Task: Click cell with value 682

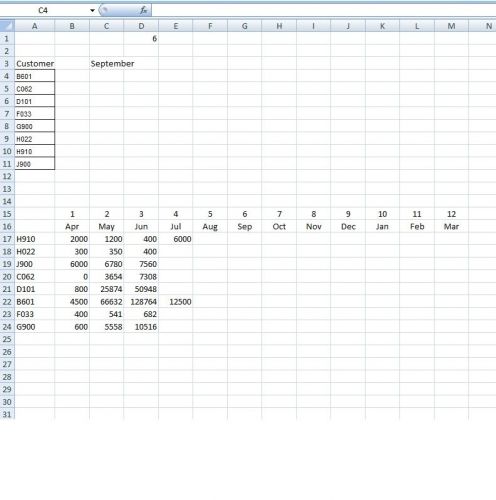Action: coord(141,314)
